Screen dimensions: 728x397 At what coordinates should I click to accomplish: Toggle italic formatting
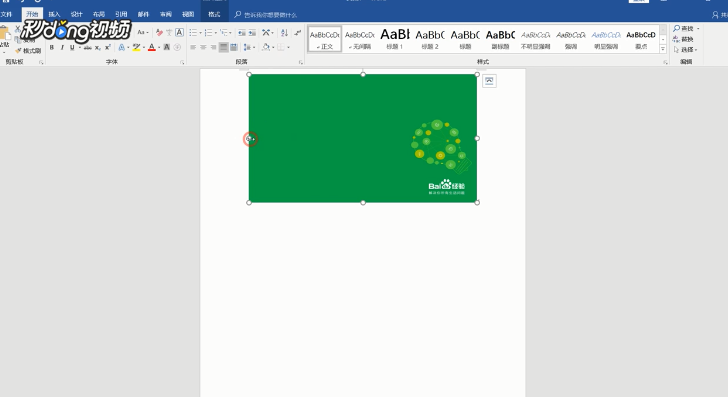[62, 47]
